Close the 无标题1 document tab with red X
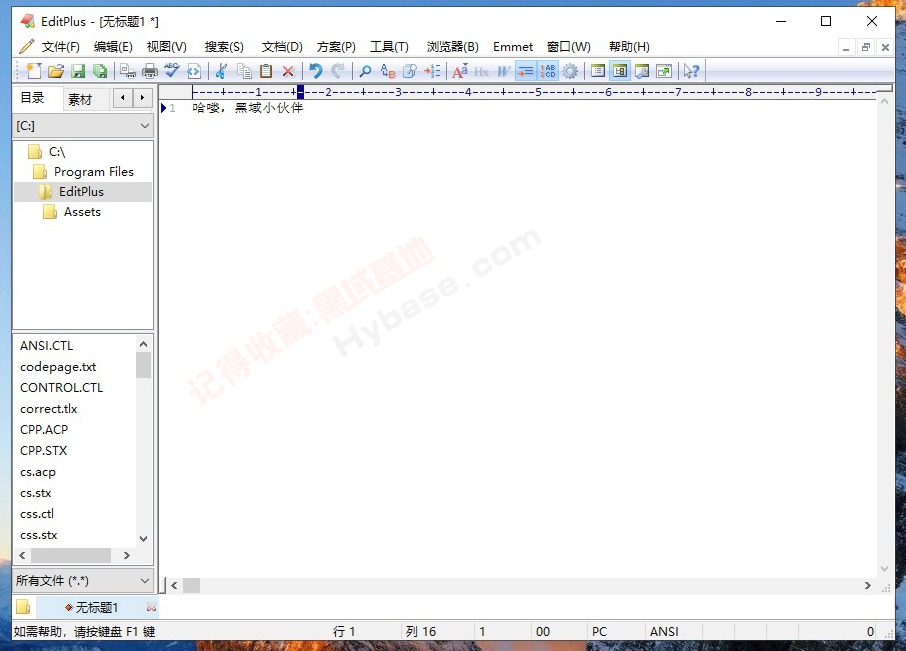The width and height of the screenshot is (906, 651). (151, 607)
